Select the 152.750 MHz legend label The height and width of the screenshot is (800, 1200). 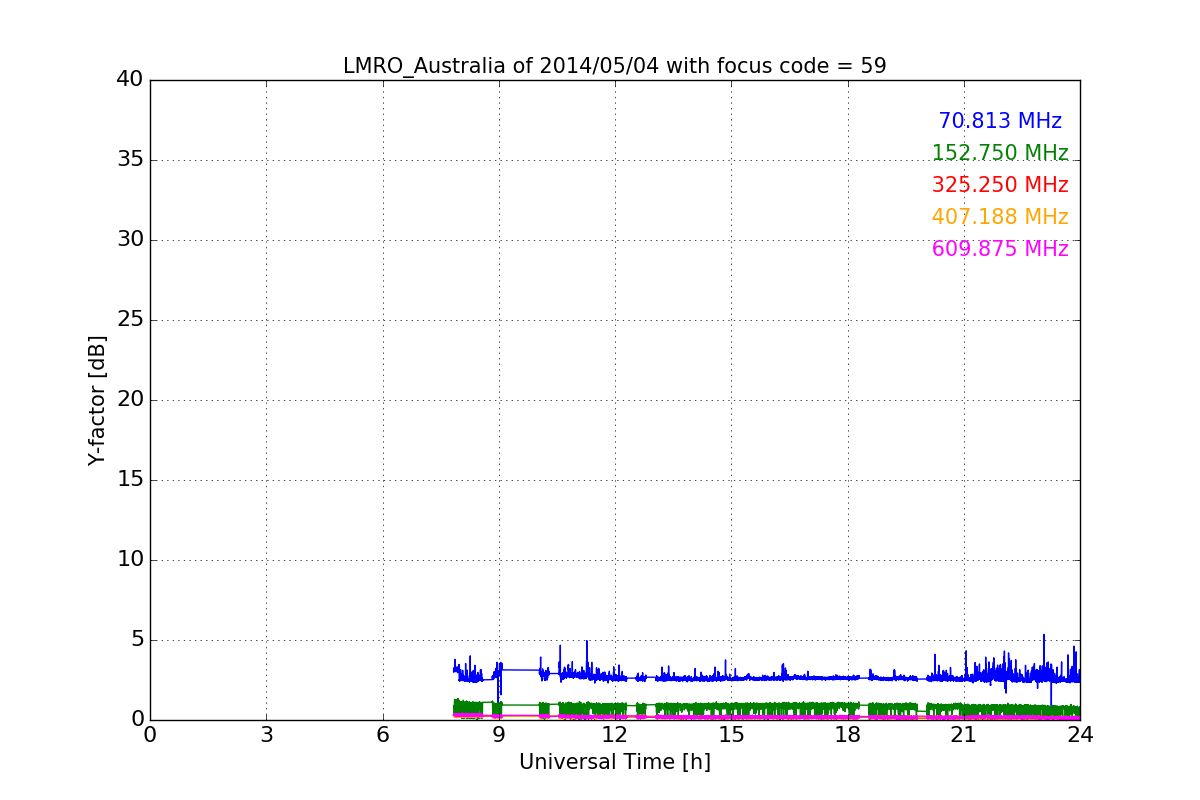coord(1000,153)
